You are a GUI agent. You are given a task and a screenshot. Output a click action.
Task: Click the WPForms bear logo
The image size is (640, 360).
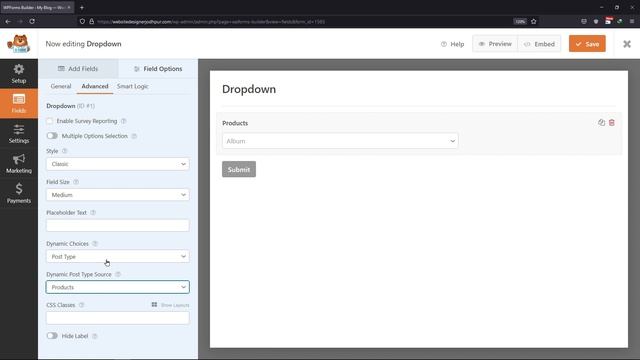coord(19,44)
